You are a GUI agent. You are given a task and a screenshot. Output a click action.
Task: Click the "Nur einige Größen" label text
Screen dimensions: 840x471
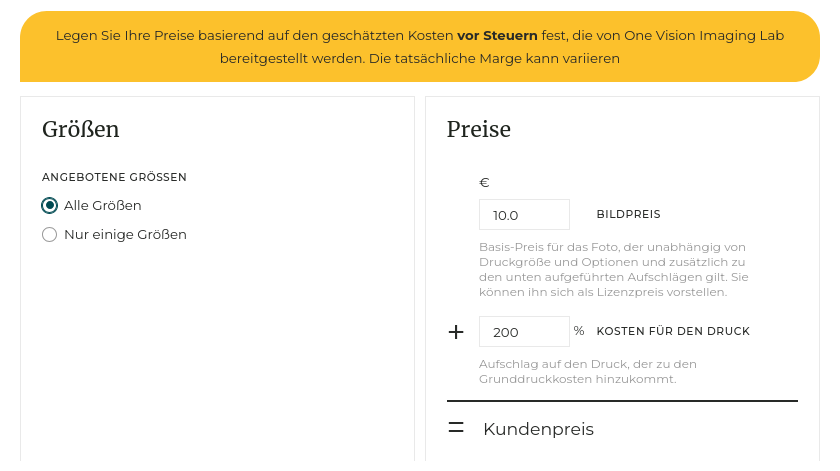click(x=125, y=235)
